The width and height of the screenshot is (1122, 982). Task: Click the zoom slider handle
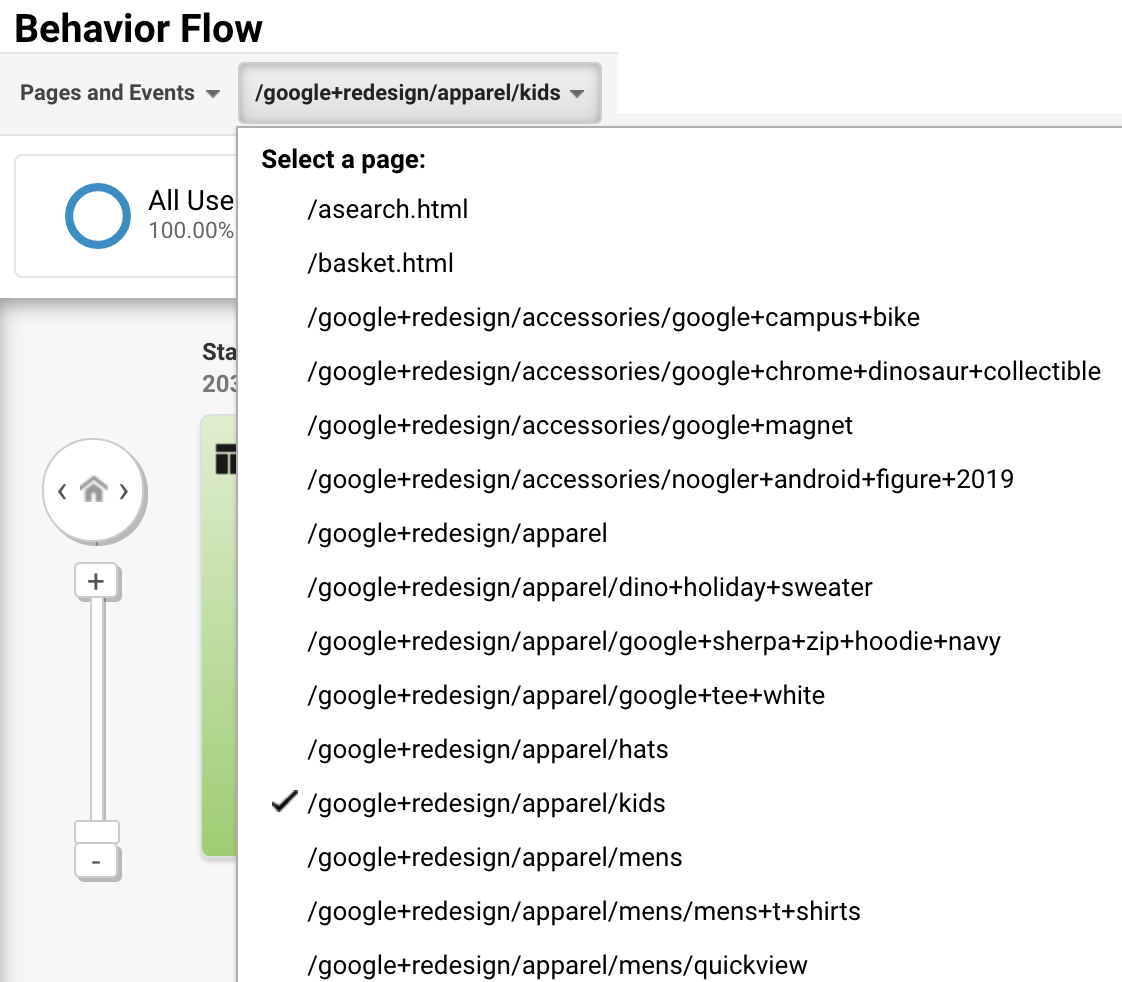coord(97,832)
